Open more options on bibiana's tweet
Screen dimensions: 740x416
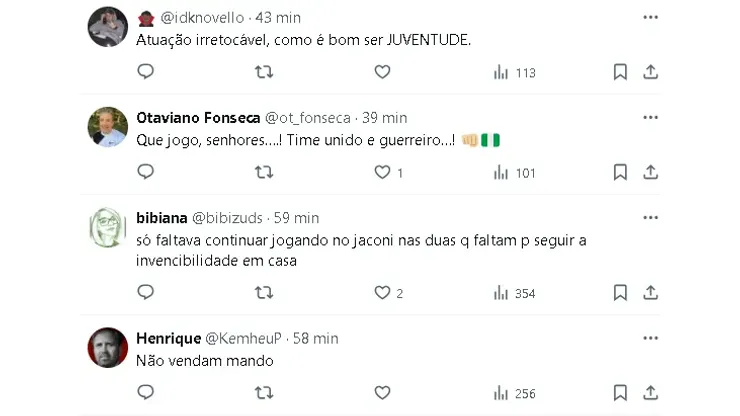(x=650, y=218)
